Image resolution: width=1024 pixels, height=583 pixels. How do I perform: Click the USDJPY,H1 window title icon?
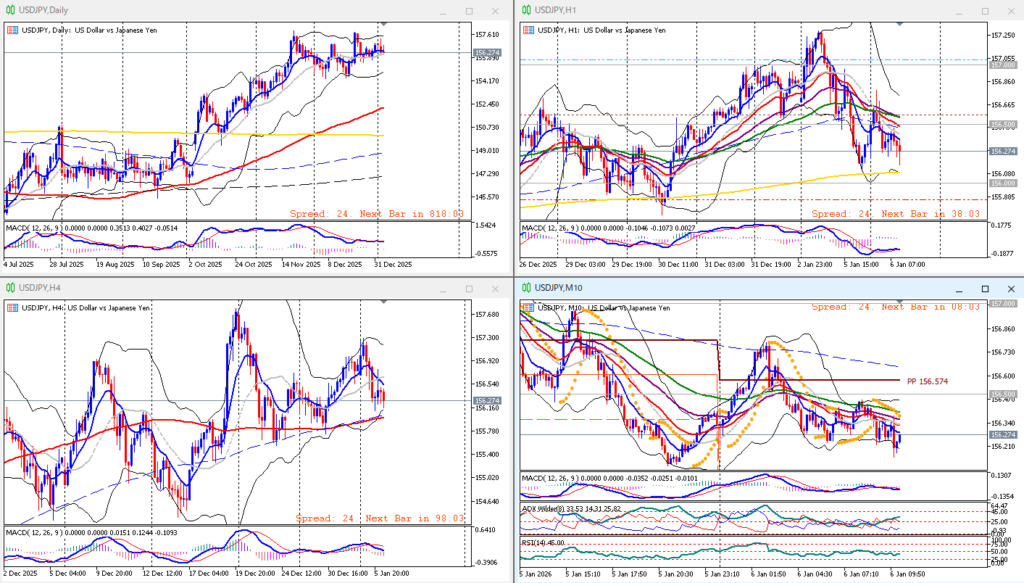coord(525,10)
